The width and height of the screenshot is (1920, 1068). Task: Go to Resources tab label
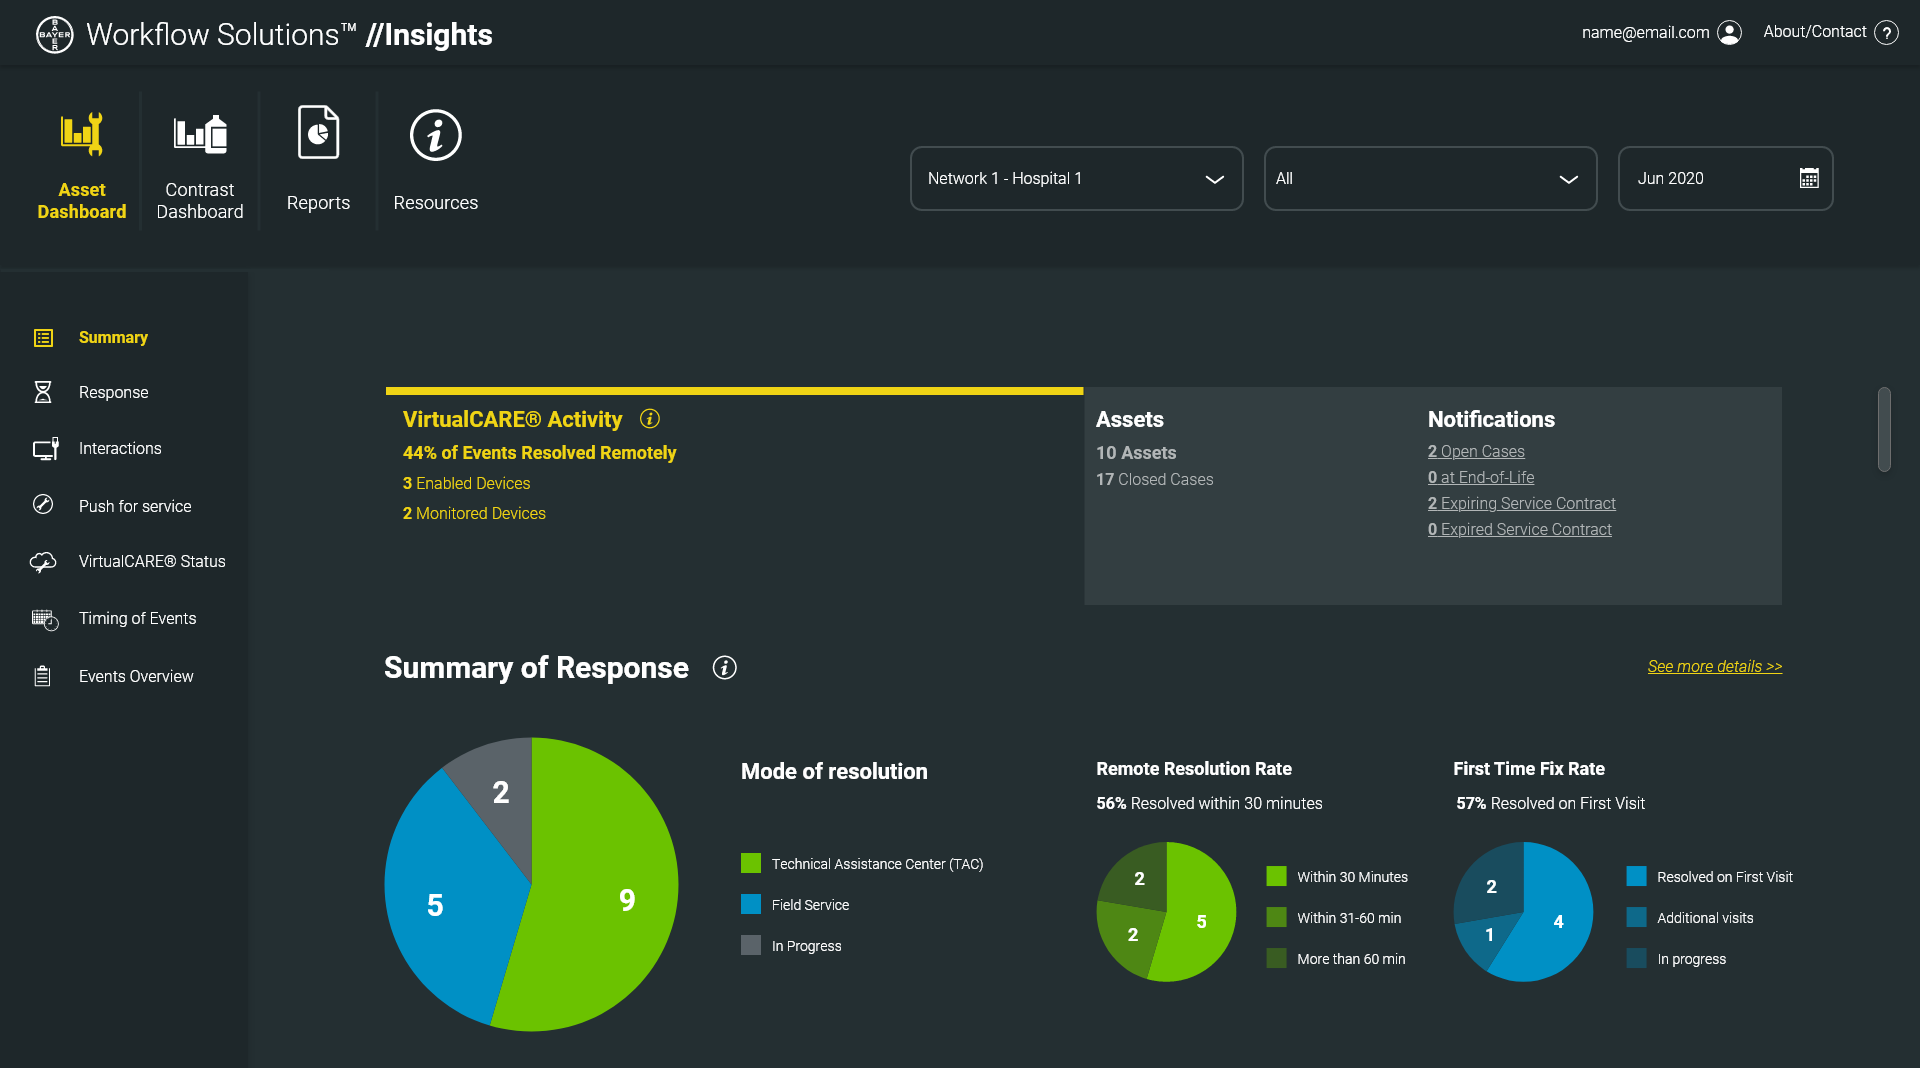coord(436,203)
